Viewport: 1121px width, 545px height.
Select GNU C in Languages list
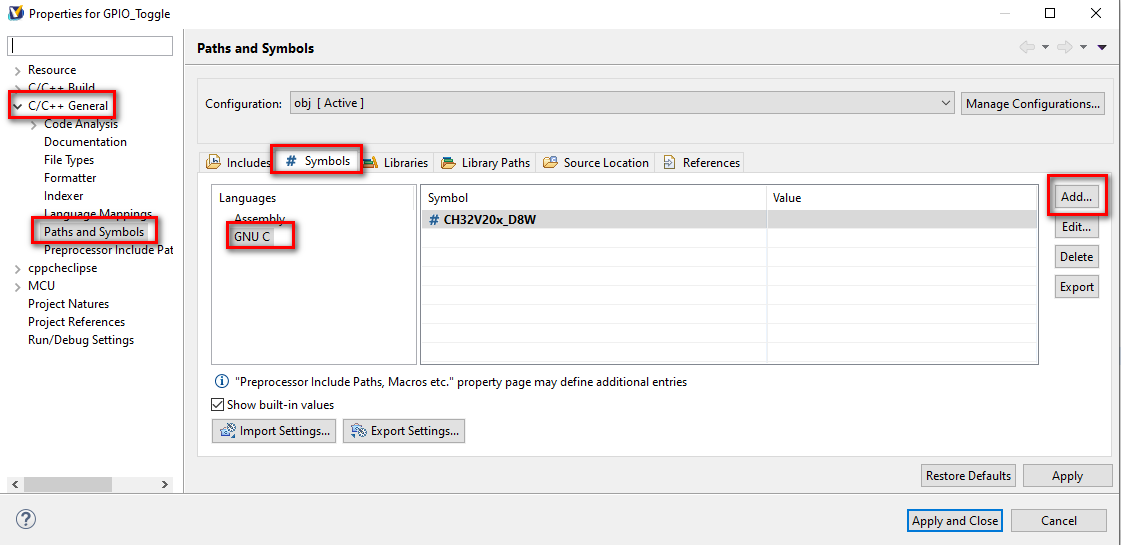tap(252, 237)
